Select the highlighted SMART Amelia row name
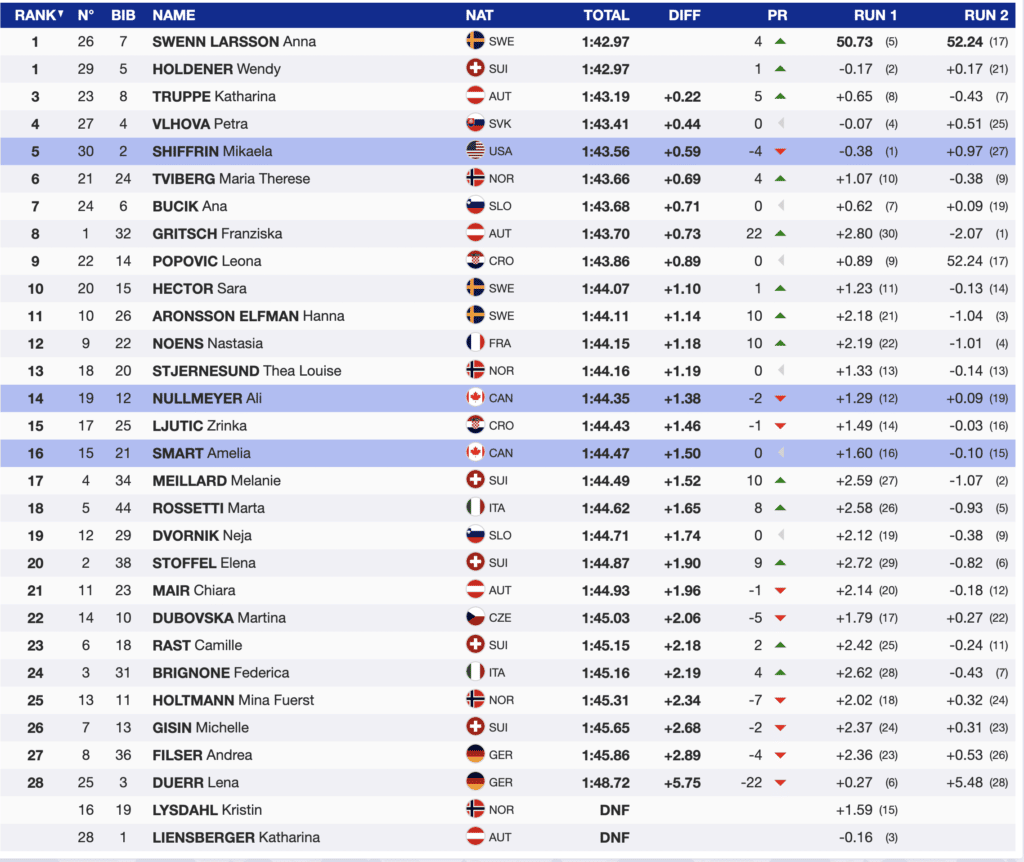1024x862 pixels. click(201, 453)
